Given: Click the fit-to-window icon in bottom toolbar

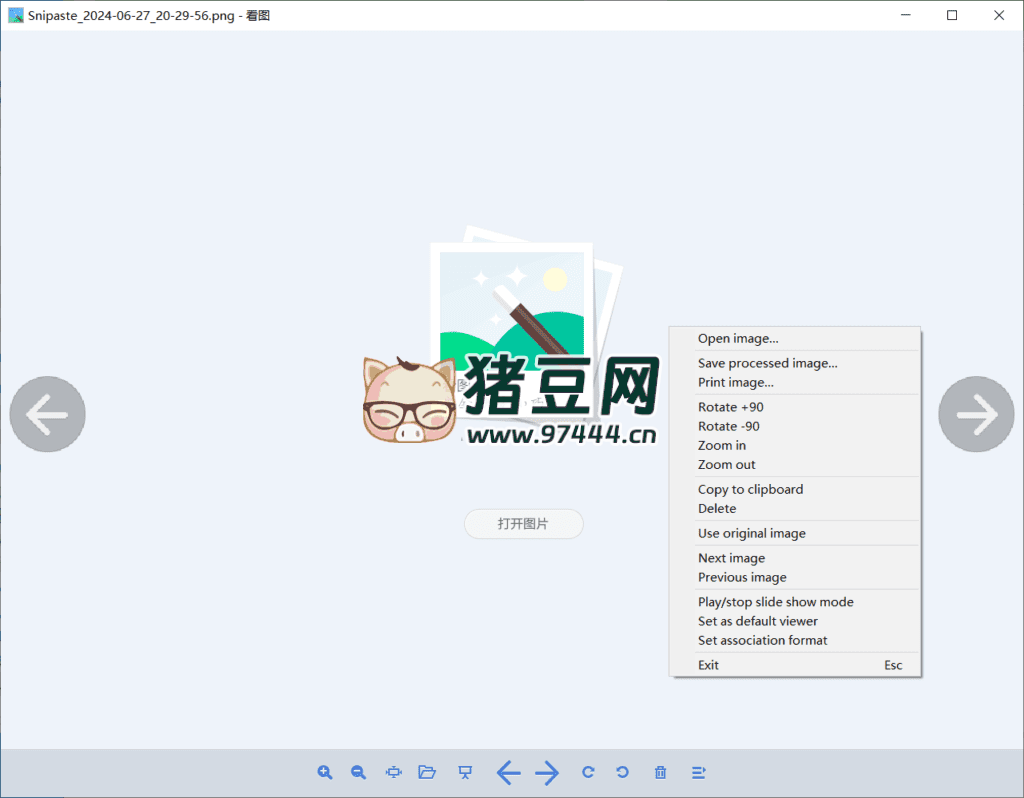Looking at the screenshot, I should click(x=393, y=772).
